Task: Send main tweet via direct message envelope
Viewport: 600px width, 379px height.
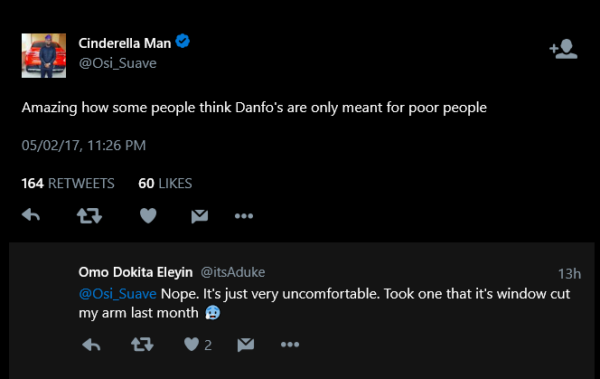Action: pos(200,216)
